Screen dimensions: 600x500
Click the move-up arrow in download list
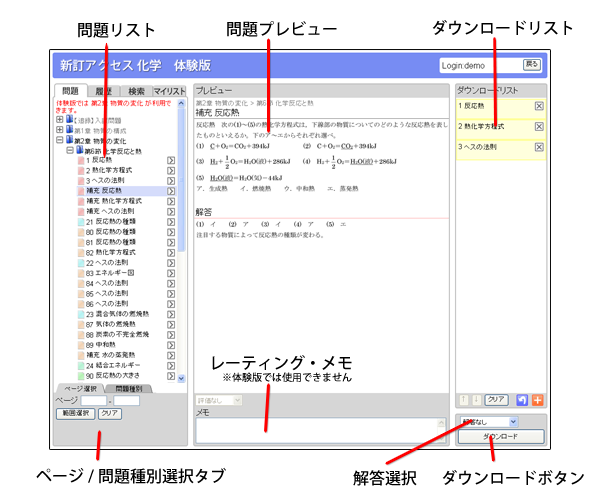pyautogui.click(x=464, y=400)
